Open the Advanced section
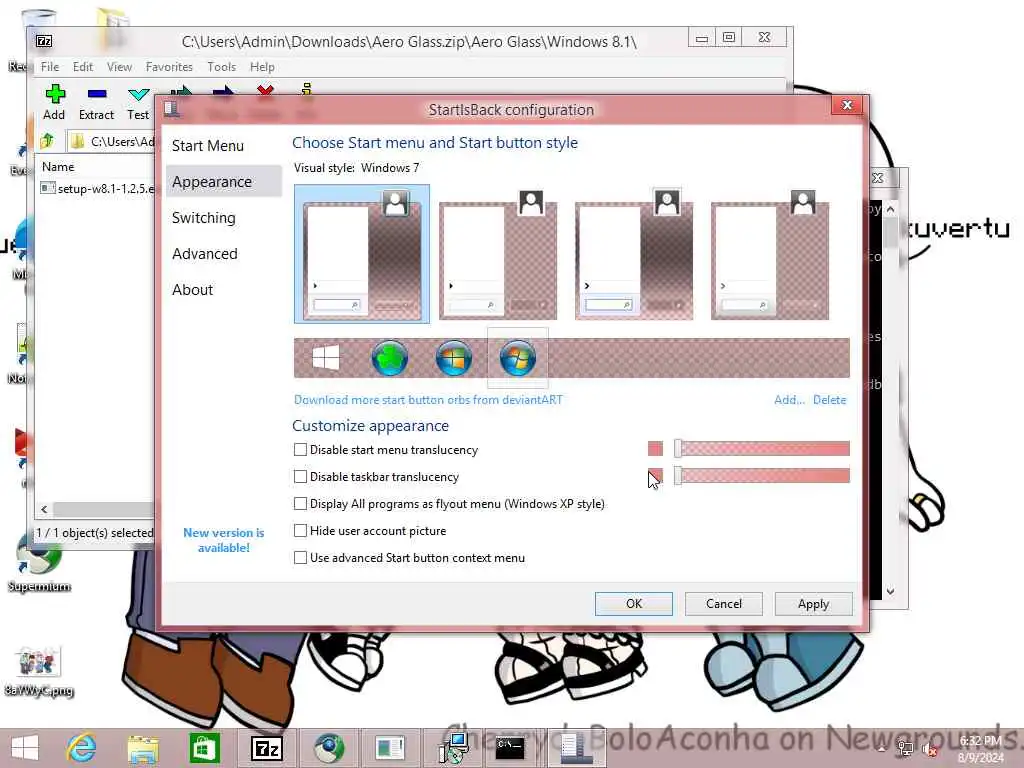Viewport: 1024px width, 768px height. (205, 253)
